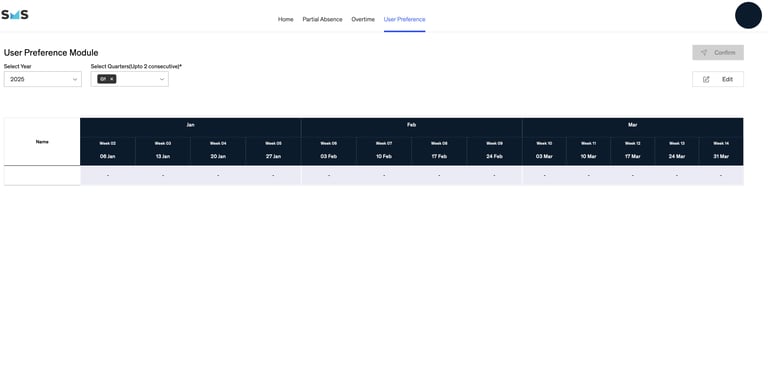
Task: Select the 10 Mar week header
Action: [x=588, y=151]
